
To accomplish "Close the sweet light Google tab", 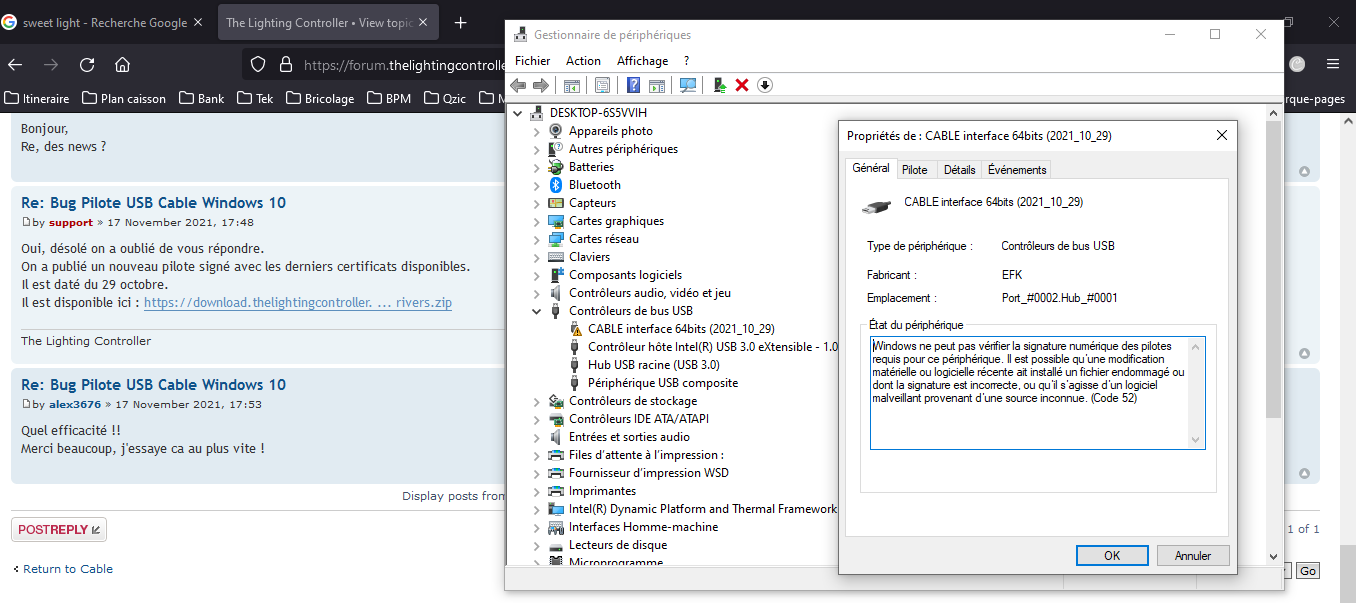I will [197, 22].
